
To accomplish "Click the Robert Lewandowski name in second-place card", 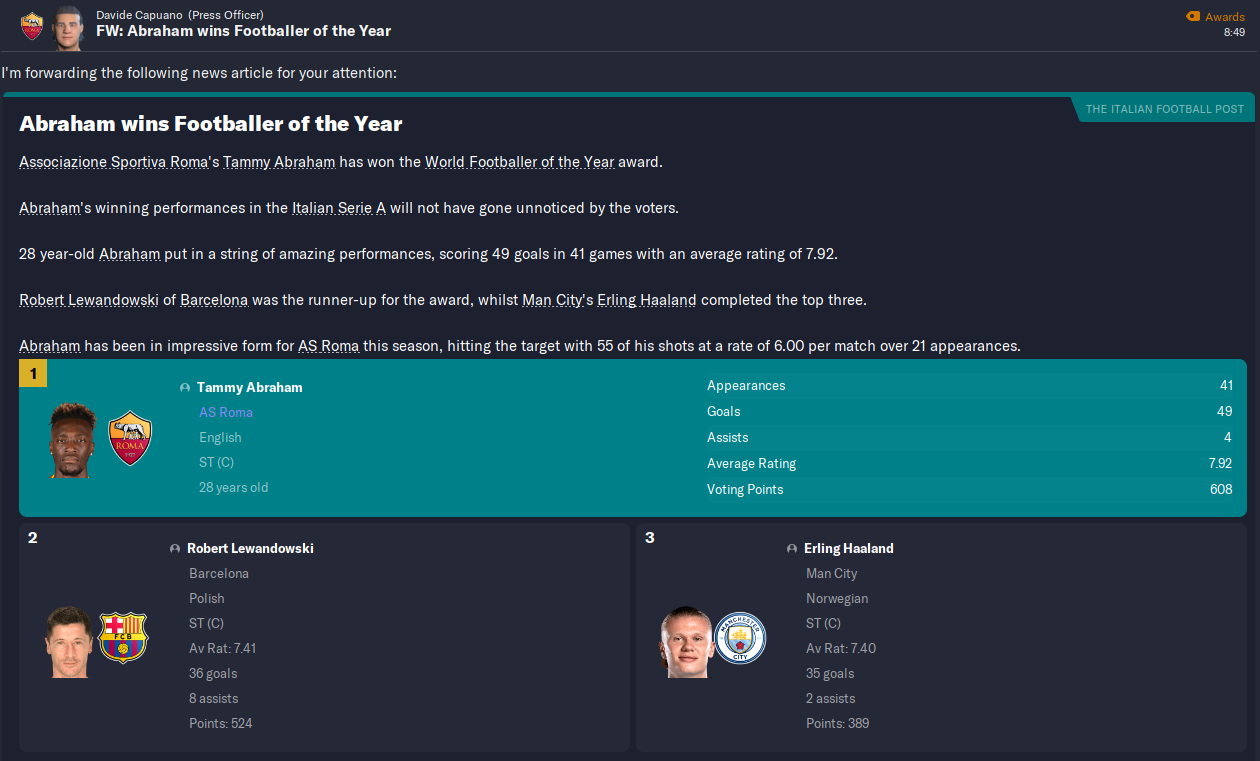I will (250, 548).
